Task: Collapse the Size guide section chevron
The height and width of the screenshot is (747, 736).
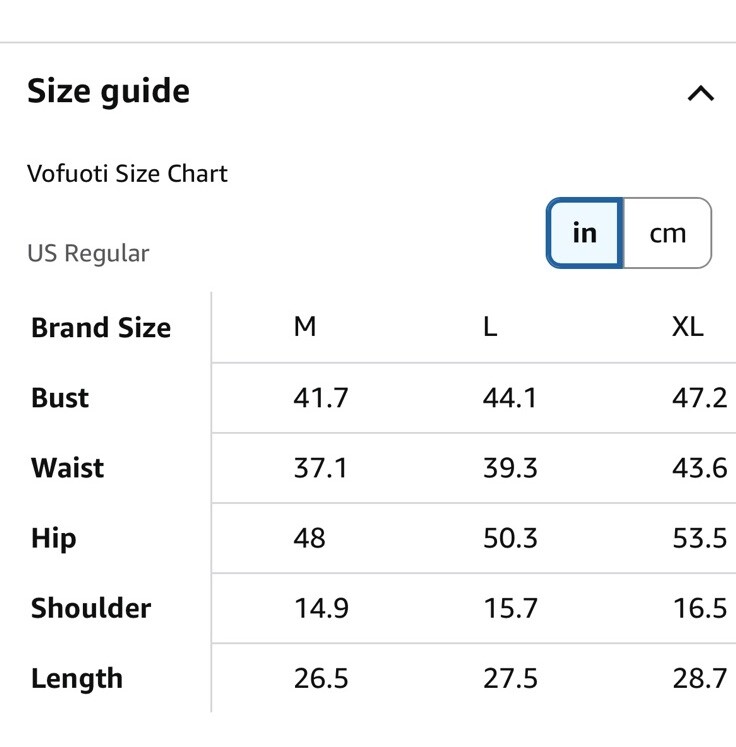Action: (x=701, y=93)
